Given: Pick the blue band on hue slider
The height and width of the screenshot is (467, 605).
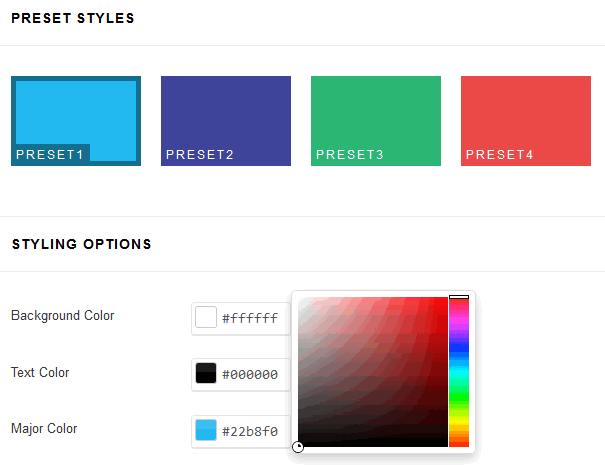Looking at the screenshot, I should (459, 347).
